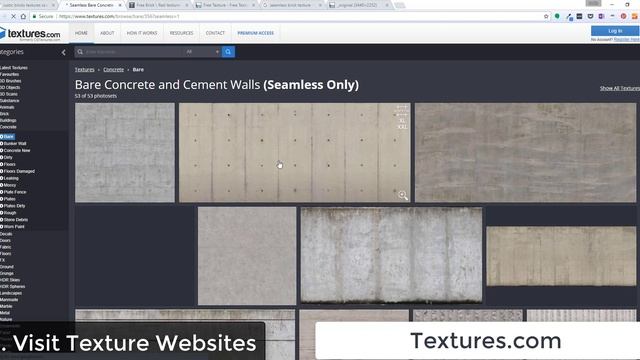Click the Register here link
Viewport: 640px width, 360px height.
(x=627, y=40)
